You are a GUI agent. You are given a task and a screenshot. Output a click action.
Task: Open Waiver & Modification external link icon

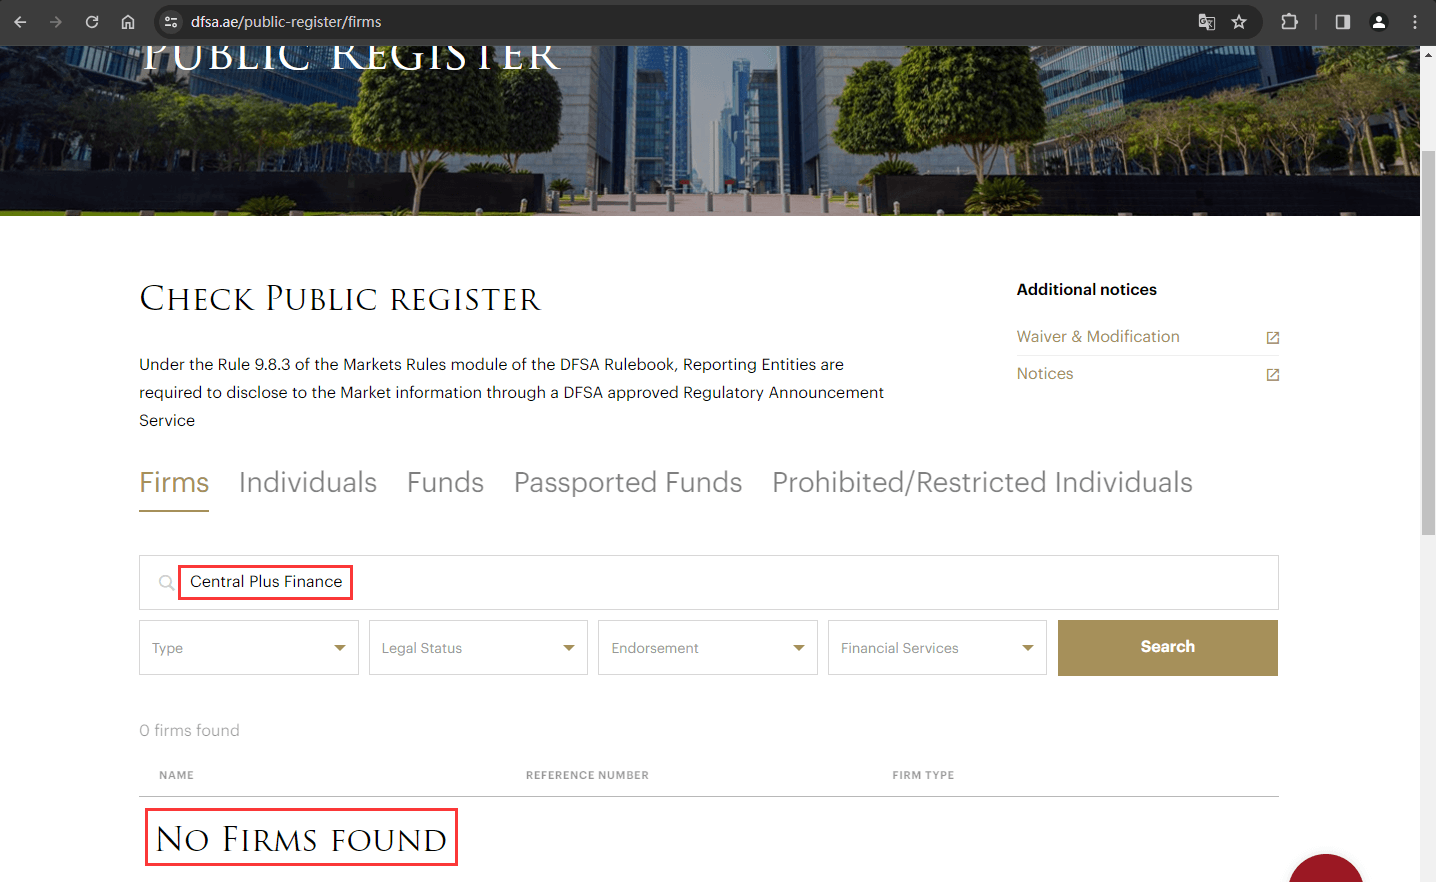(1273, 338)
